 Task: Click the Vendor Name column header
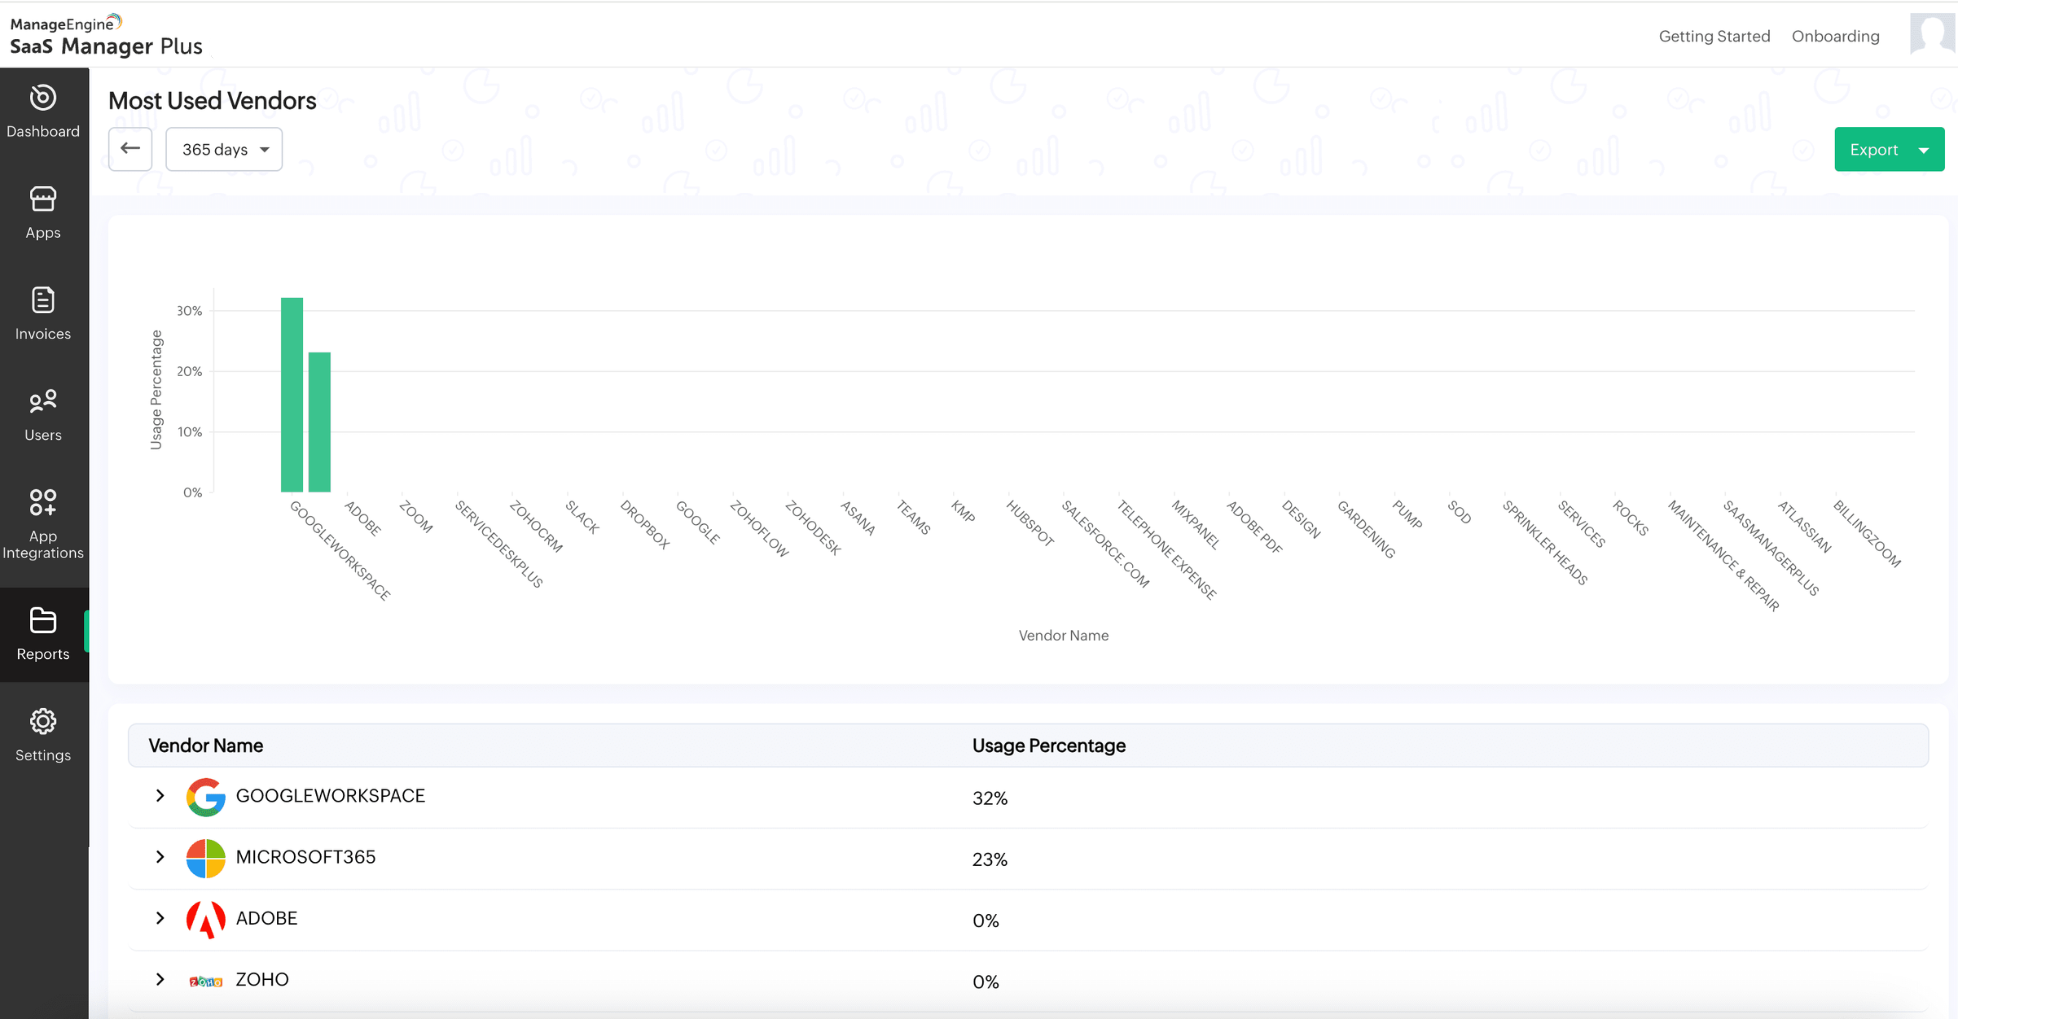coord(206,746)
